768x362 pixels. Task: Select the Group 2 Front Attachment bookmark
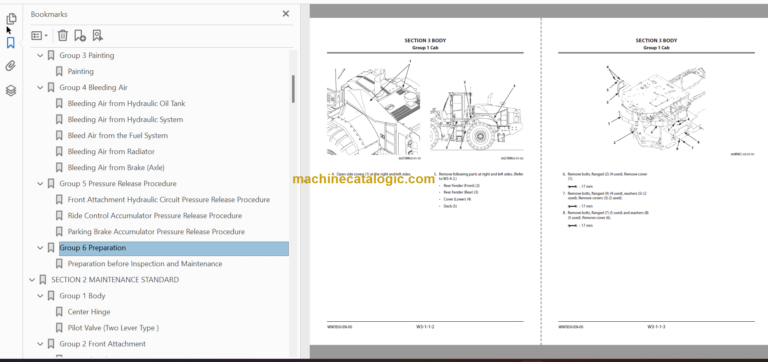tap(102, 344)
